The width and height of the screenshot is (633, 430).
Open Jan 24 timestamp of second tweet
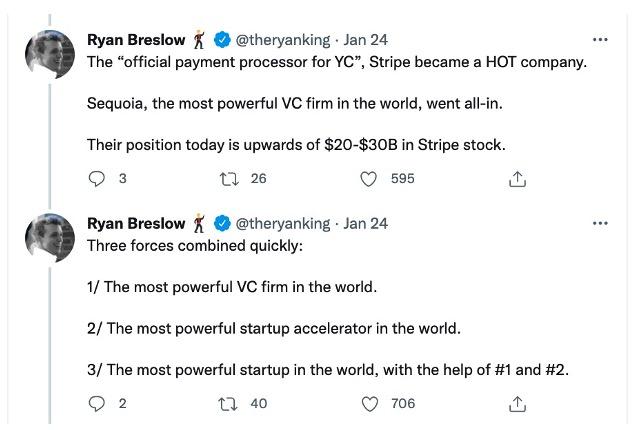point(366,223)
